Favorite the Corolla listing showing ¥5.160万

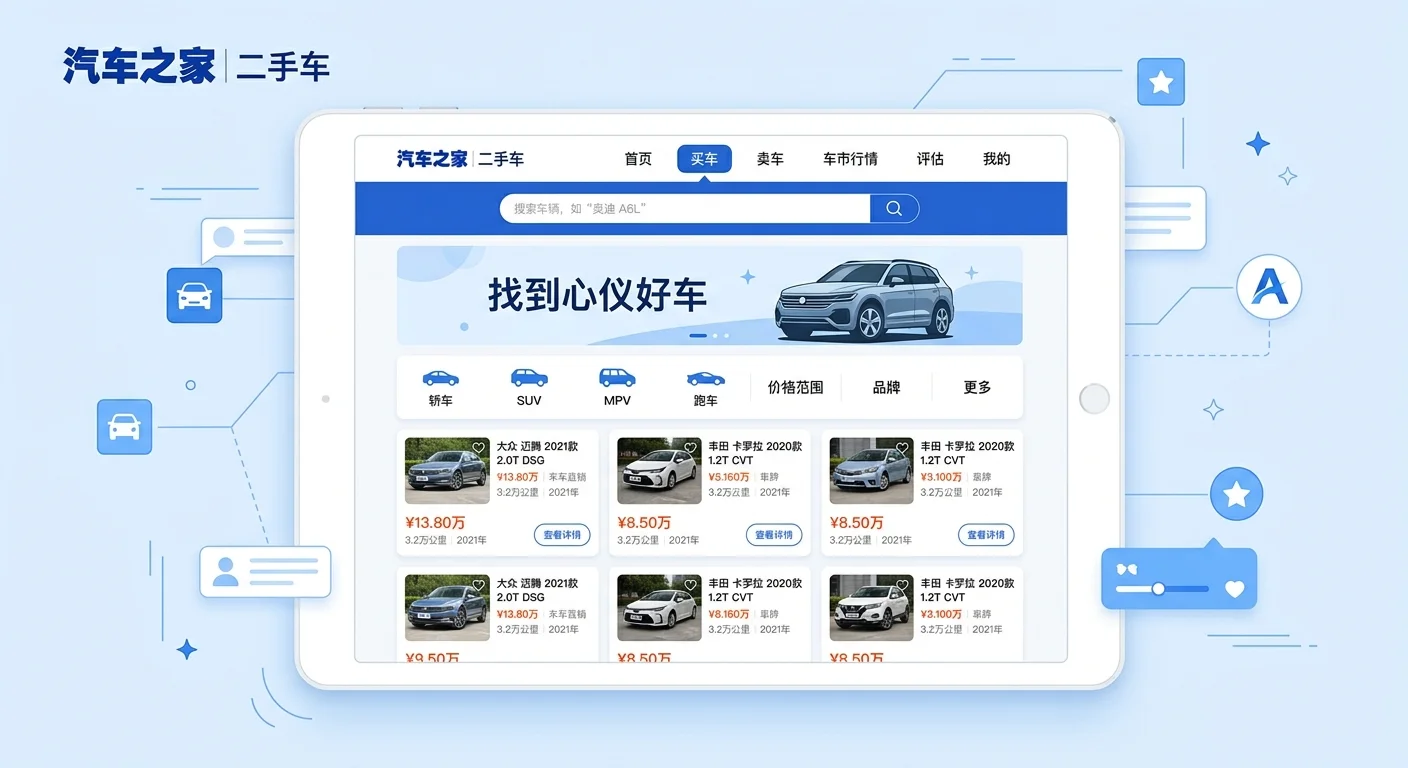click(x=691, y=448)
